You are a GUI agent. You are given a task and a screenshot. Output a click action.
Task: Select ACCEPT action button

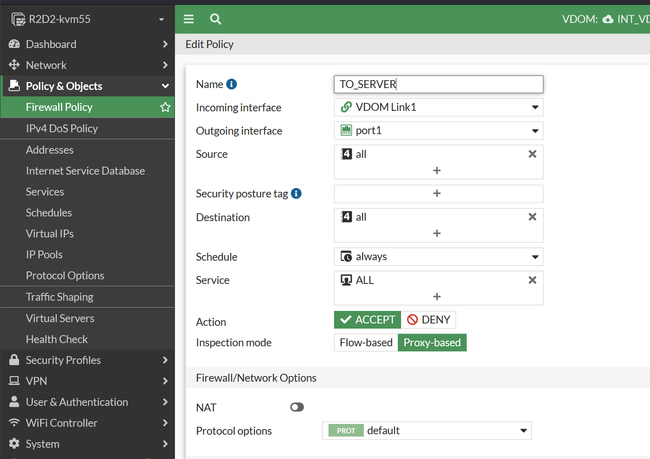click(367, 320)
